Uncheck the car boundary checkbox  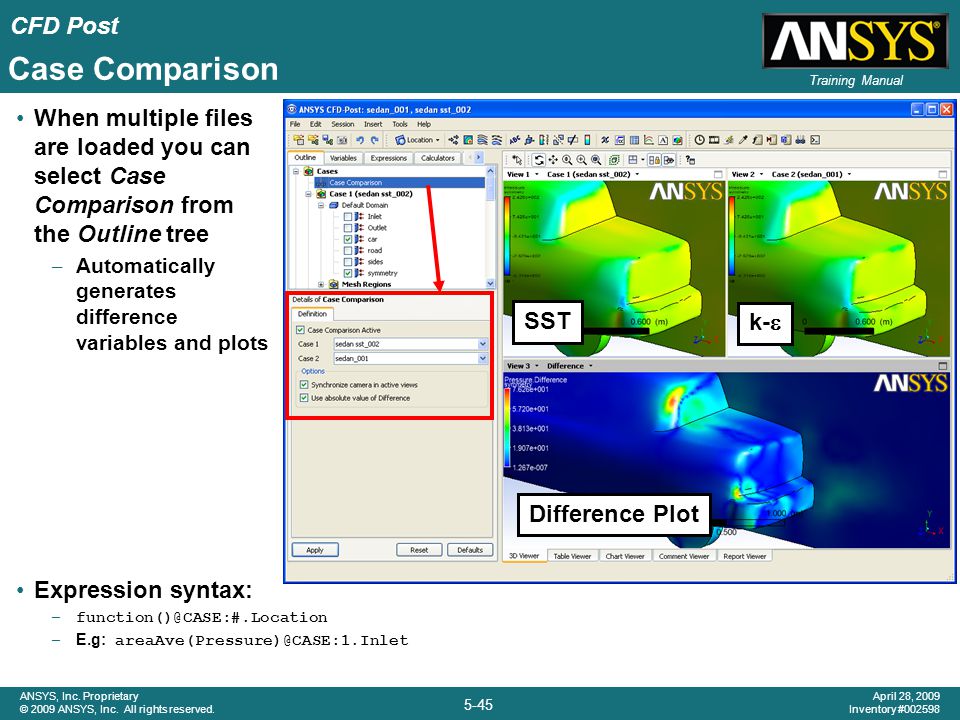click(x=348, y=239)
